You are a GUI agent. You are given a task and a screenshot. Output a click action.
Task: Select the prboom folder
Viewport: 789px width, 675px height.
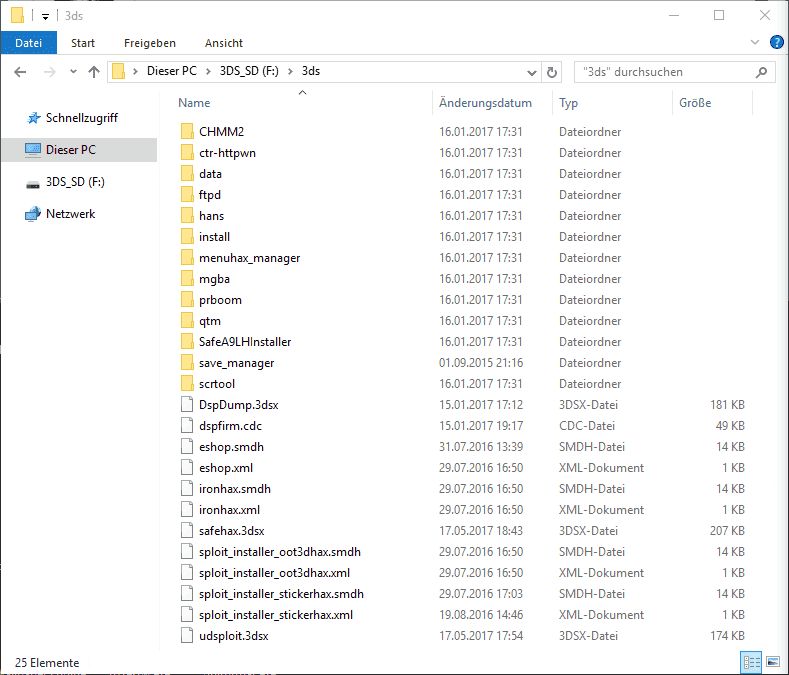pyautogui.click(x=220, y=300)
